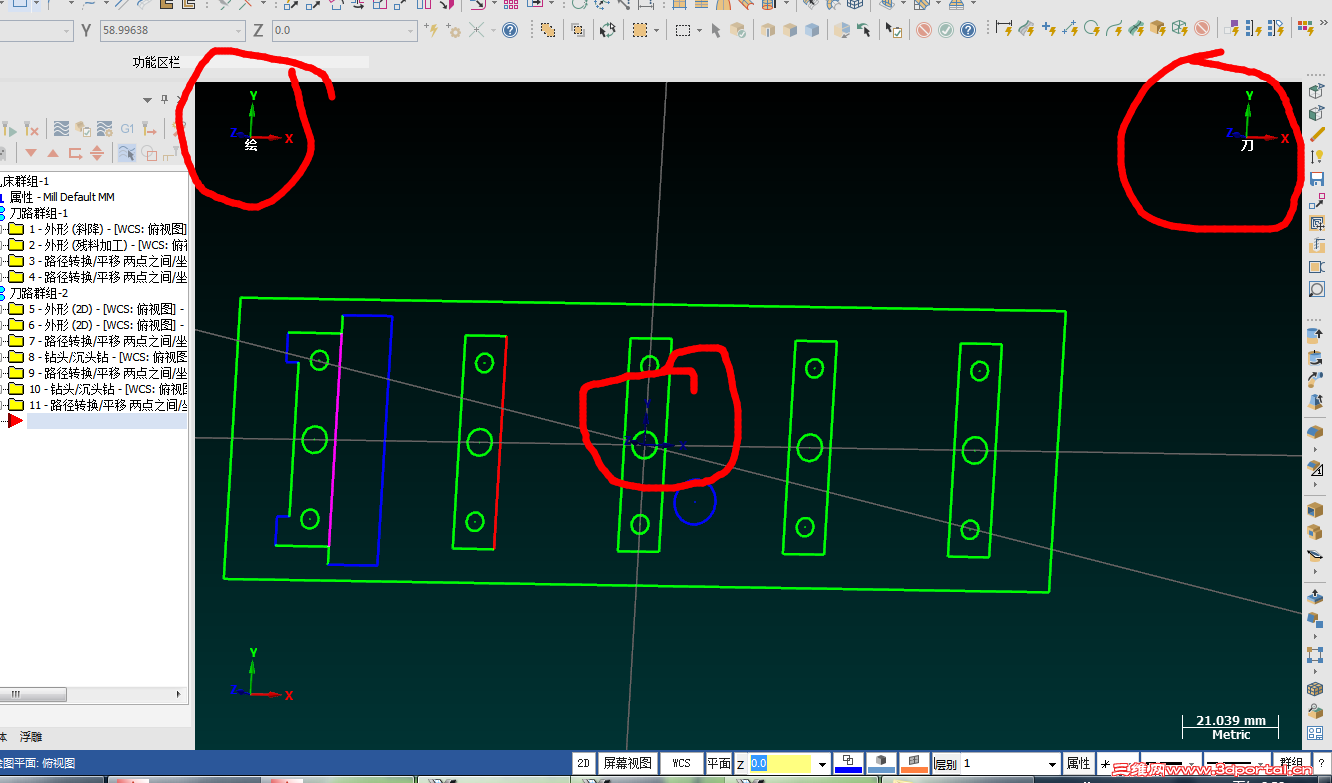
Task: Click the quick solid box lightning icon
Action: pos(1158,28)
